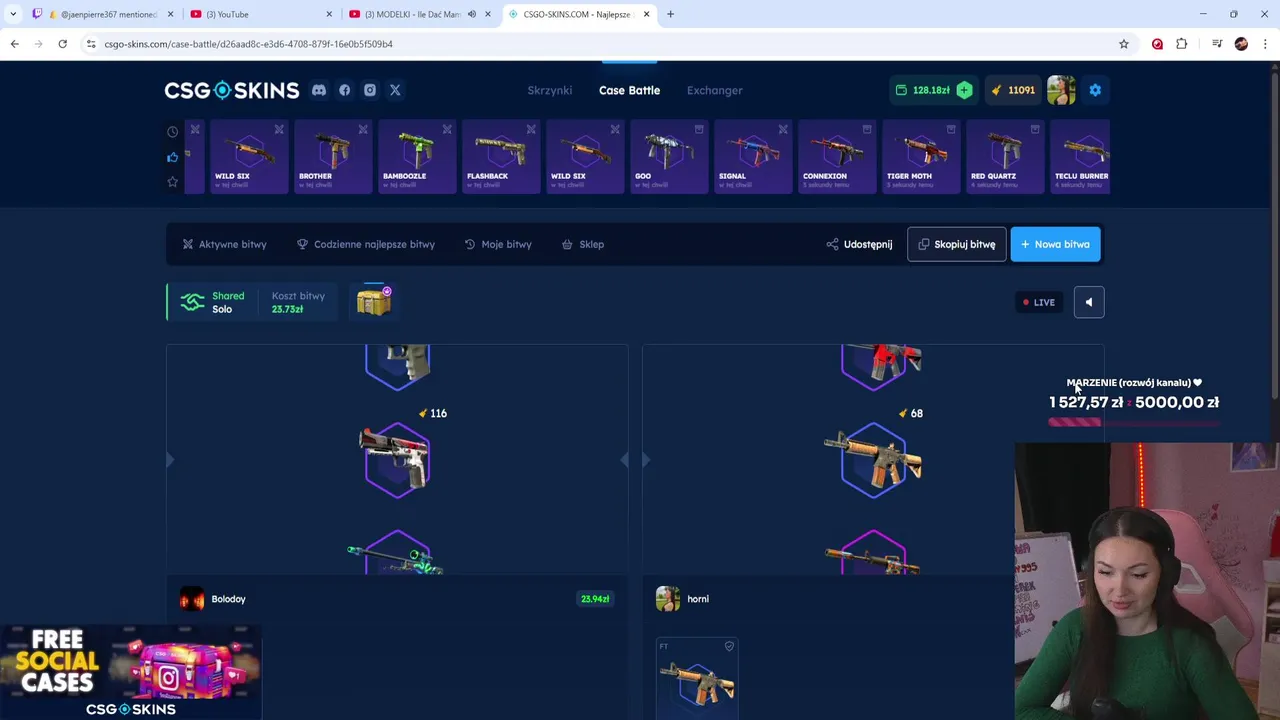Open the Facebook link icon
The image size is (1280, 720).
click(344, 90)
